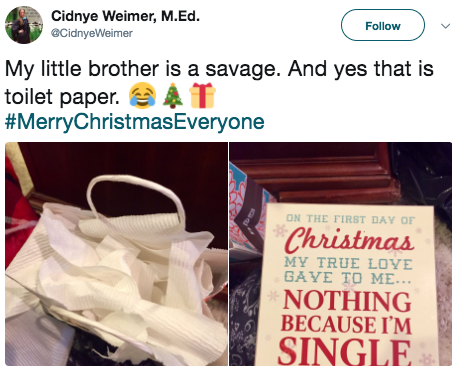
Task: Open the #MerryChristmasEveryone hashtag
Action: [x=135, y=121]
